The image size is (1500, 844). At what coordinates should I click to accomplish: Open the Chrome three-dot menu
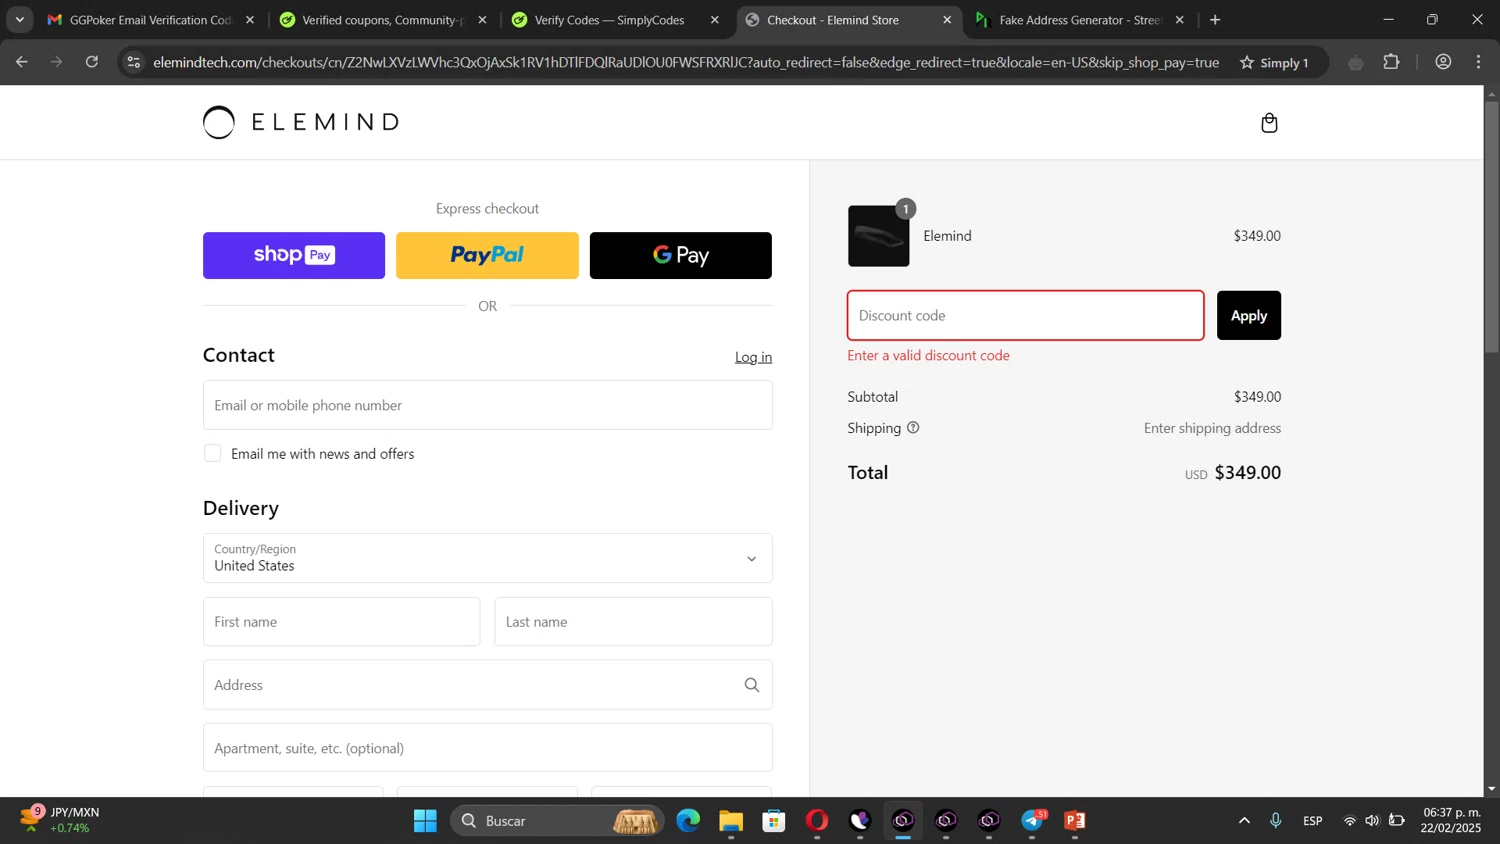[x=1479, y=62]
